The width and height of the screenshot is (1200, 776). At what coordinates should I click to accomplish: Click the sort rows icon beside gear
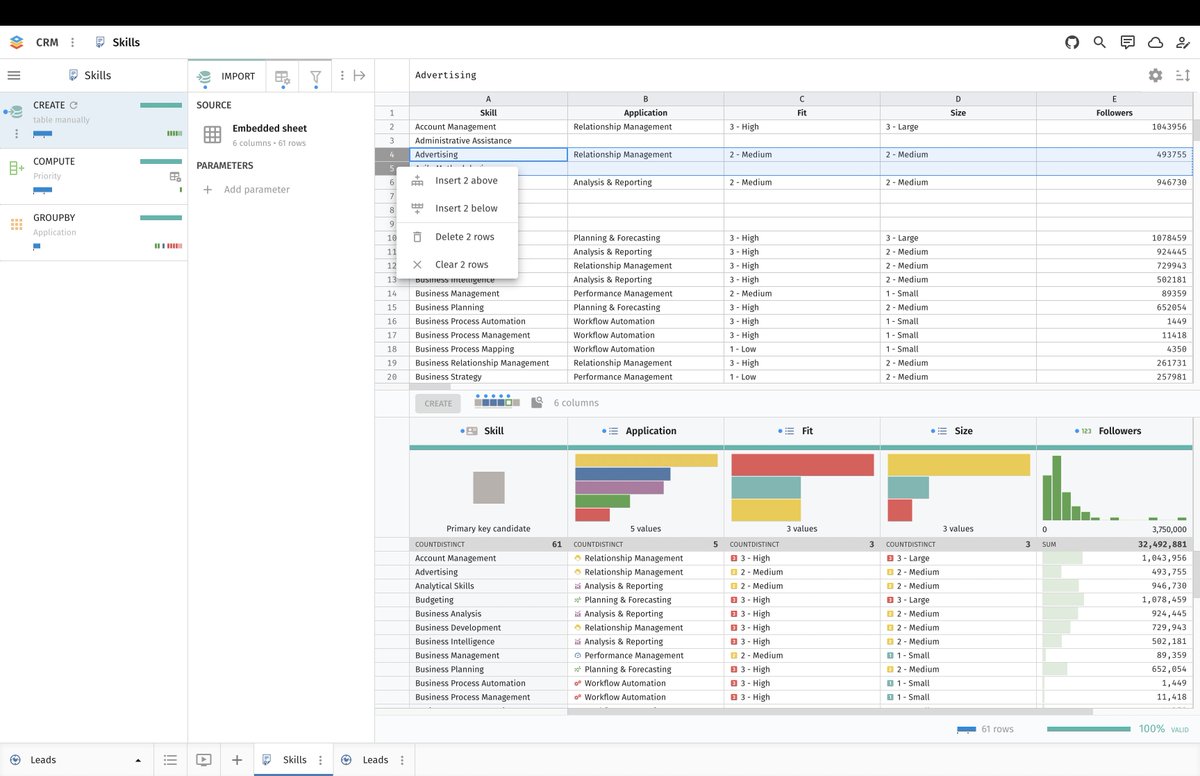[x=1183, y=75]
